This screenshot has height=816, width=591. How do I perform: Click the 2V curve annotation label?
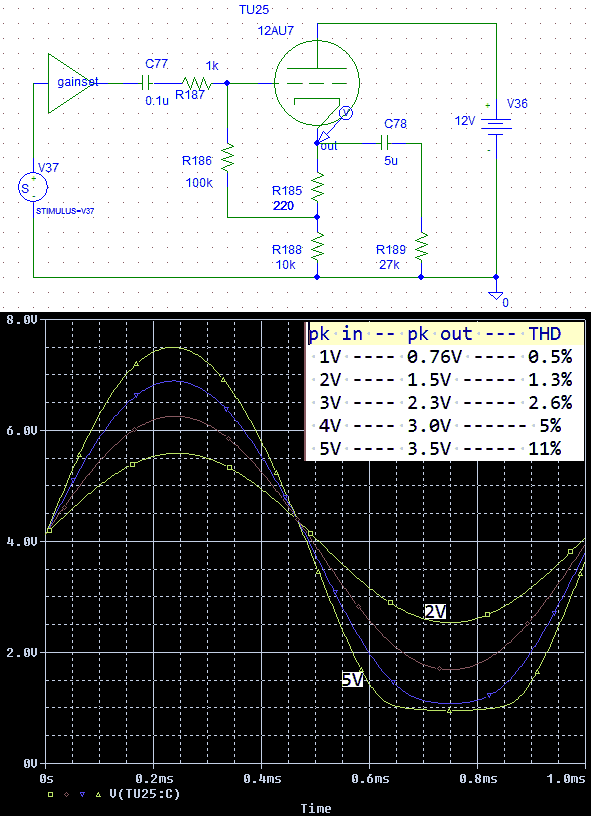tap(435, 612)
